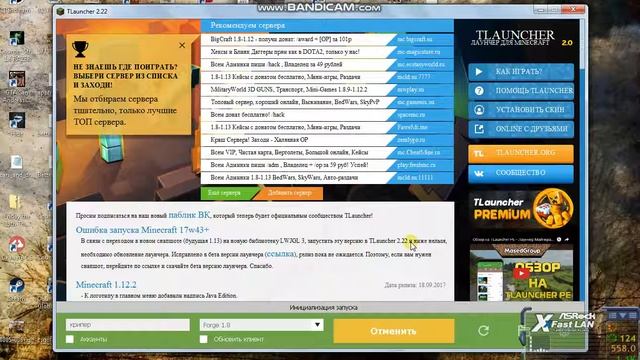Click the Ошибка запуска Minecraft 17w43+ heading
Screen dimensions: 640x360
click(x=142, y=230)
